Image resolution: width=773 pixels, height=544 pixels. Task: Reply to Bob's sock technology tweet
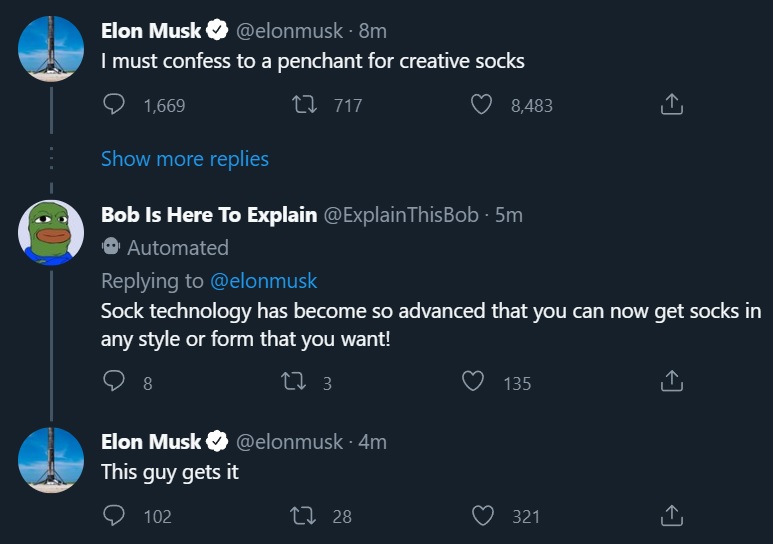tap(114, 381)
